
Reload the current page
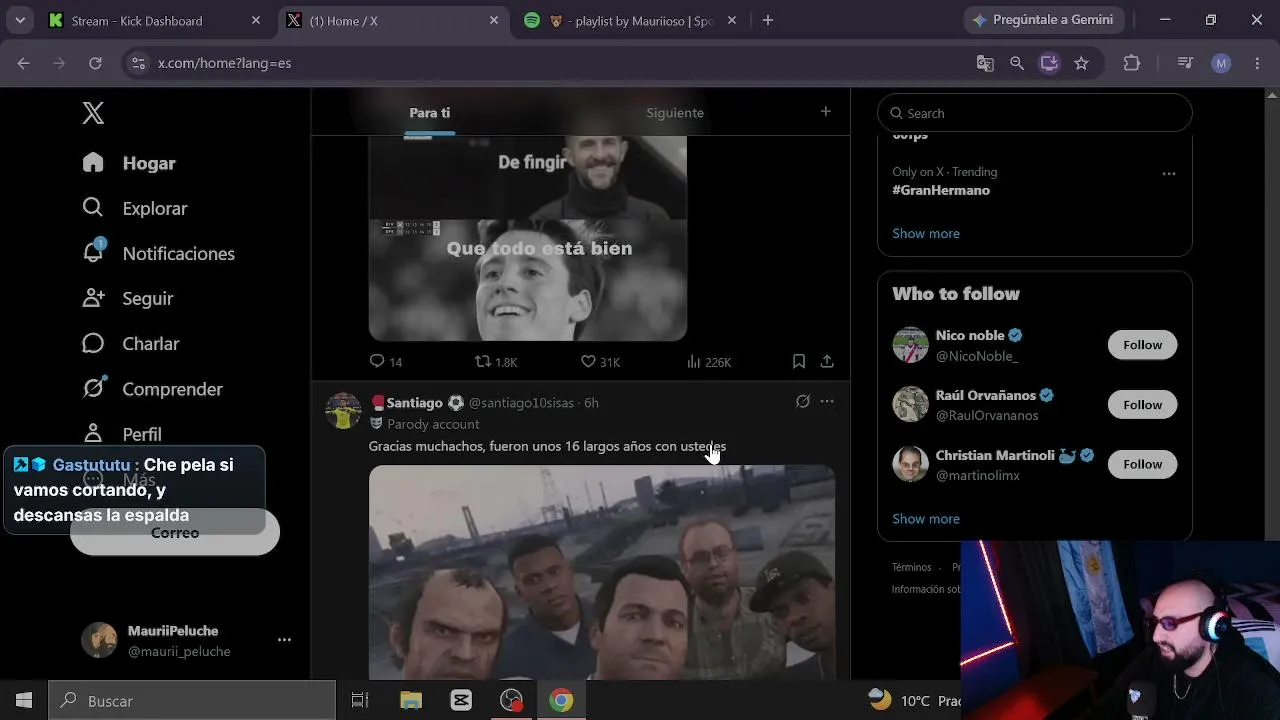point(95,63)
